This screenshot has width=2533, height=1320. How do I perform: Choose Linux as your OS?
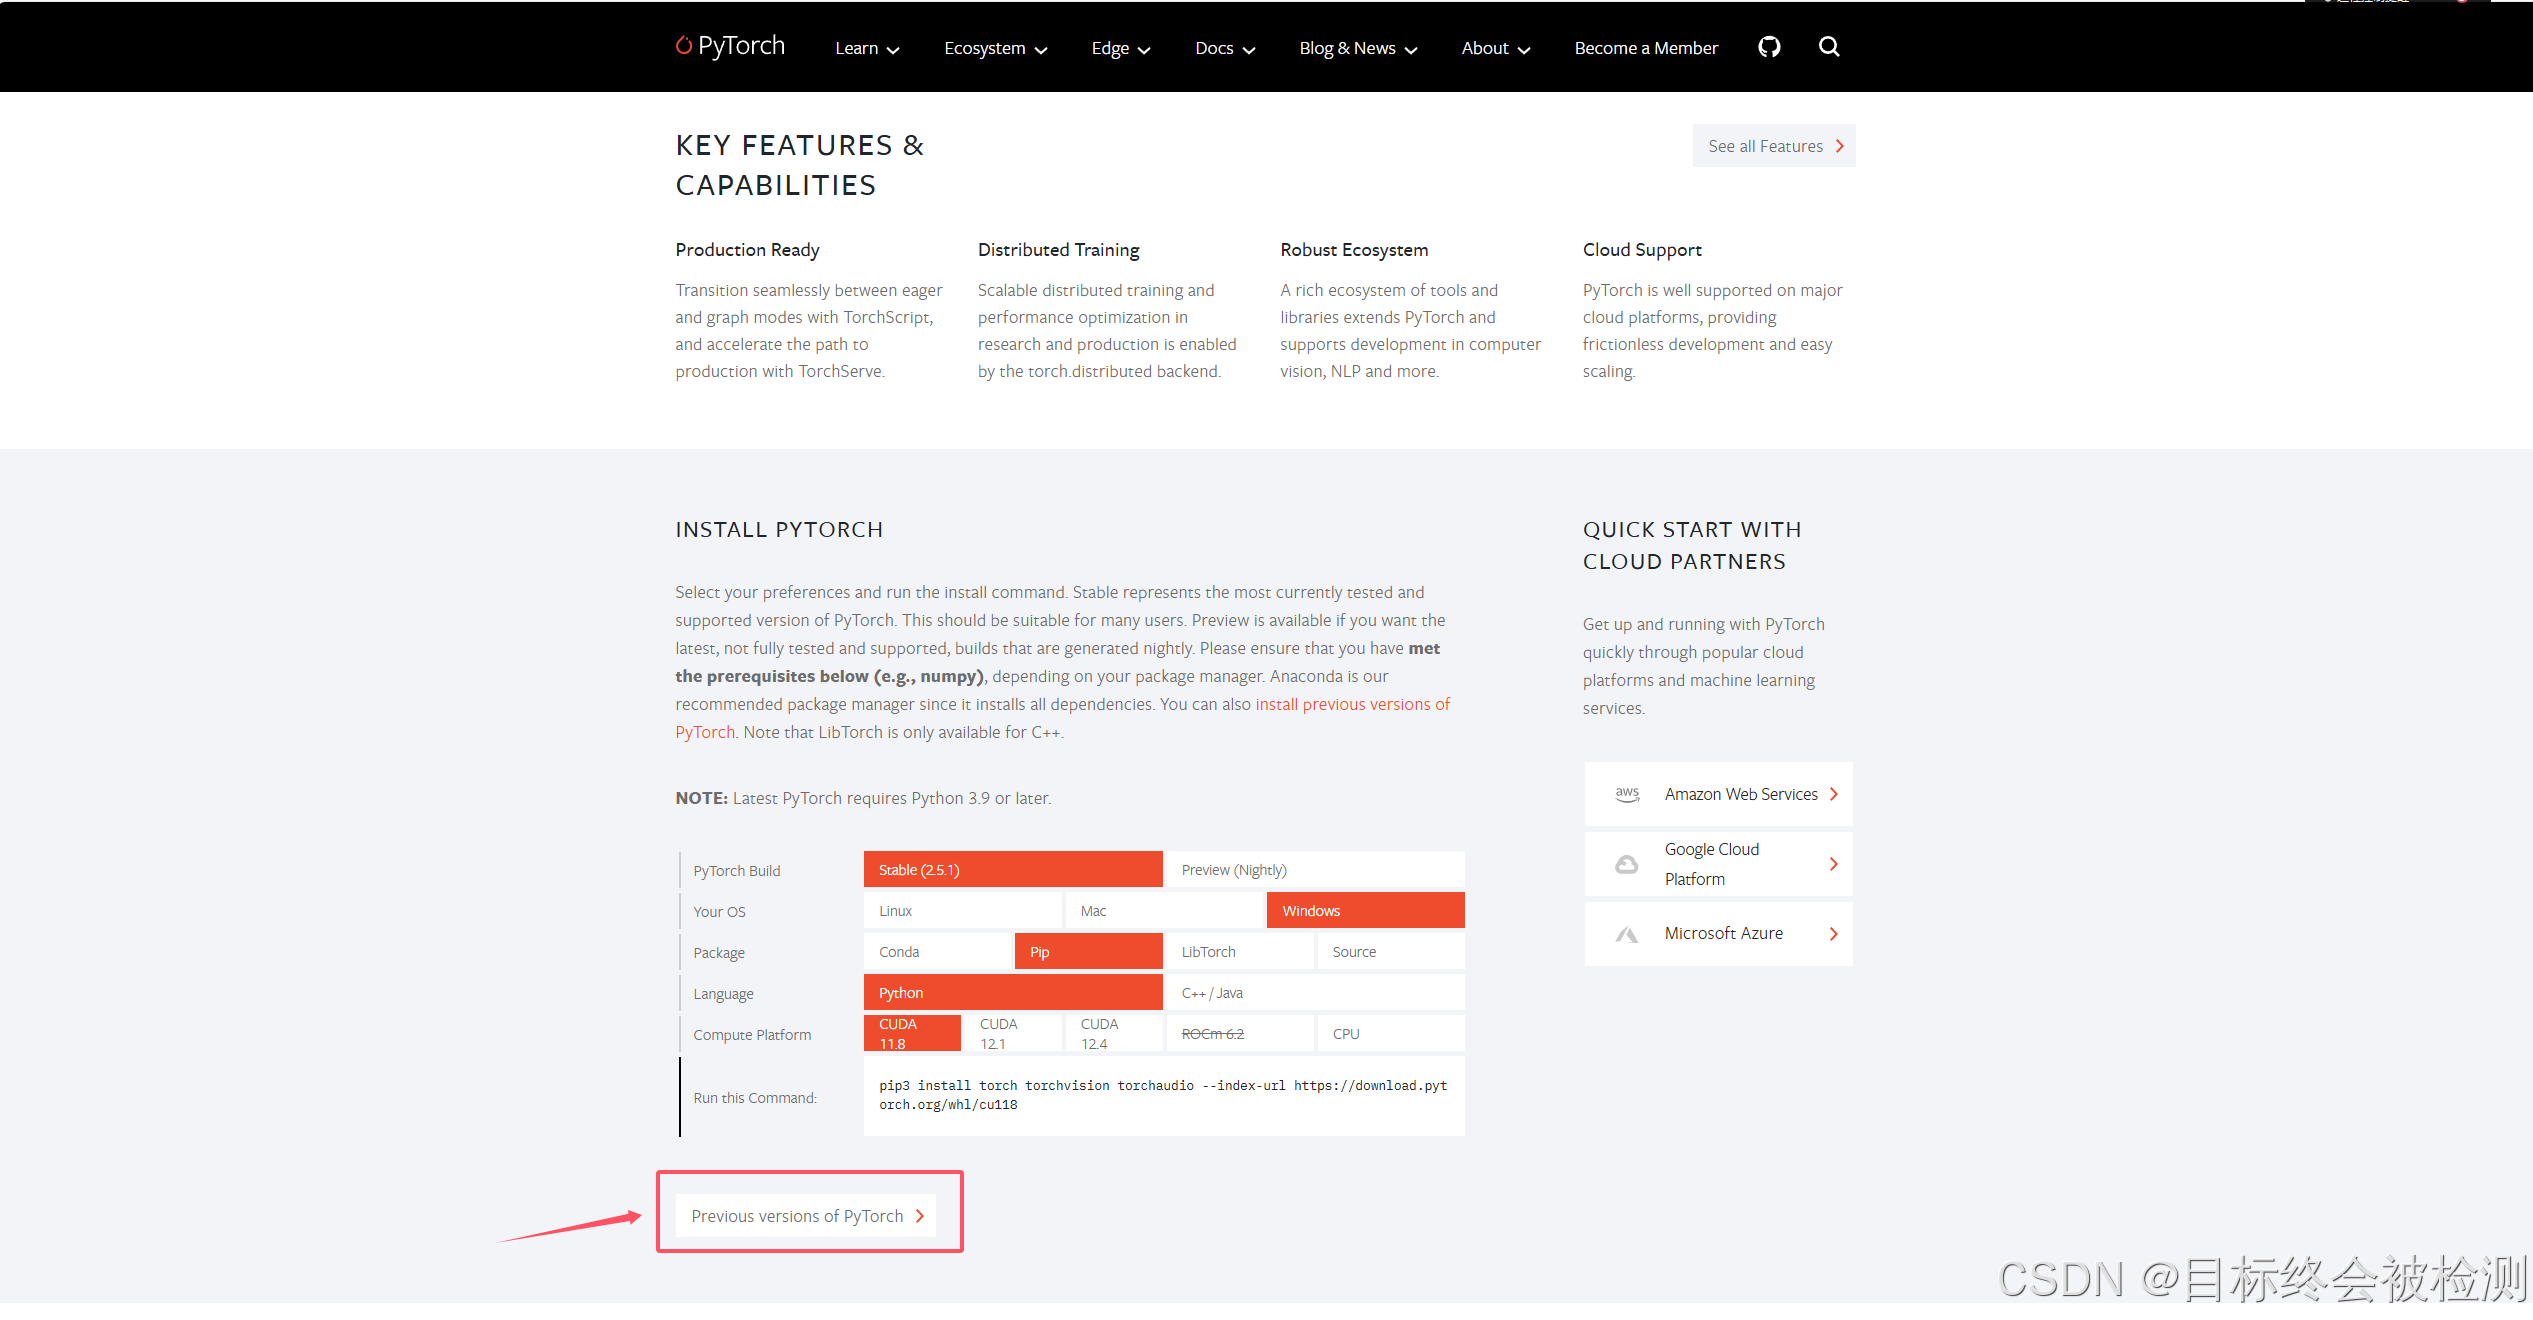962,911
